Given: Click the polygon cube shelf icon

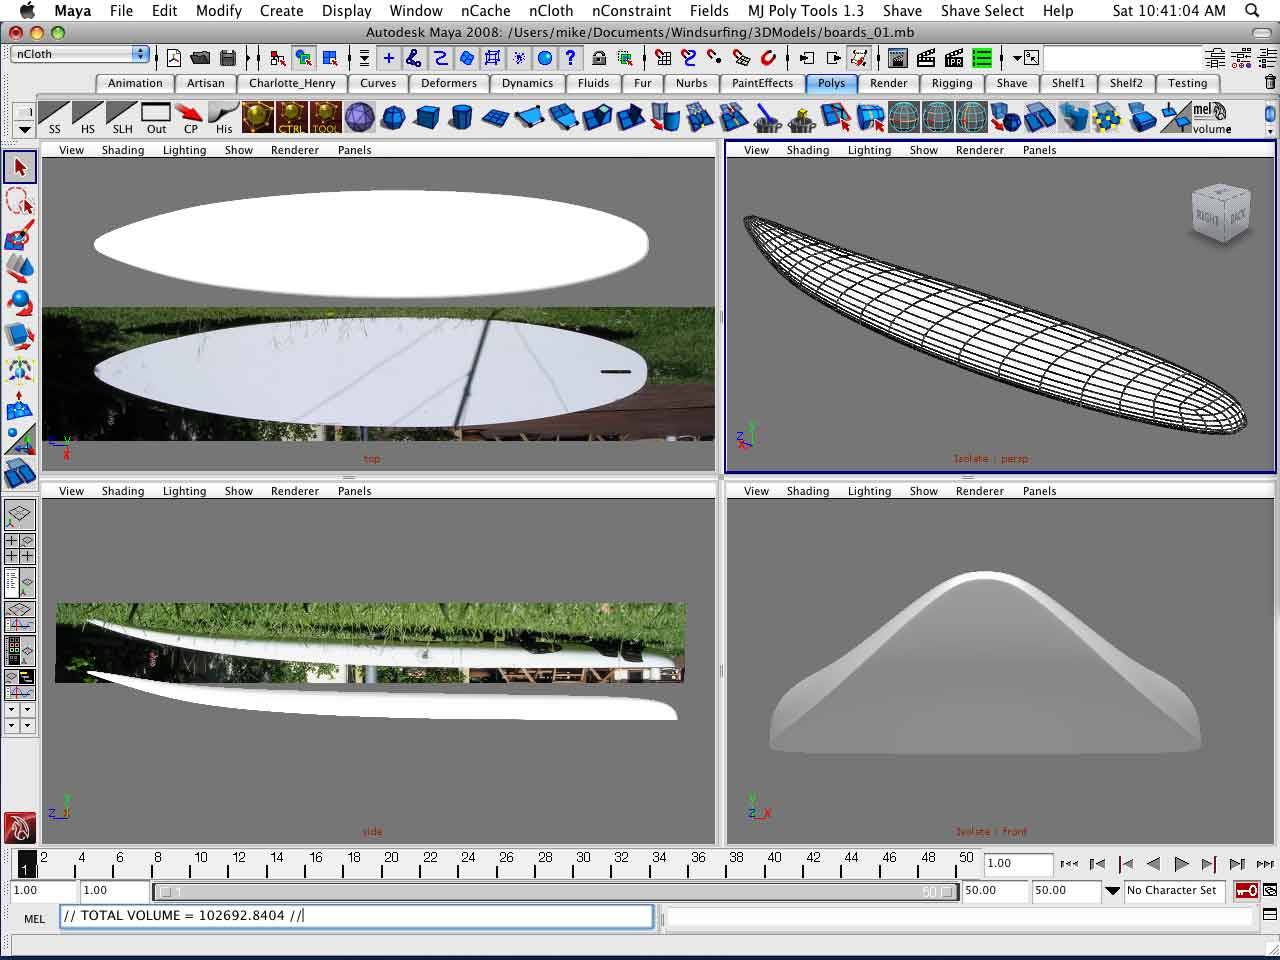Looking at the screenshot, I should [x=427, y=118].
